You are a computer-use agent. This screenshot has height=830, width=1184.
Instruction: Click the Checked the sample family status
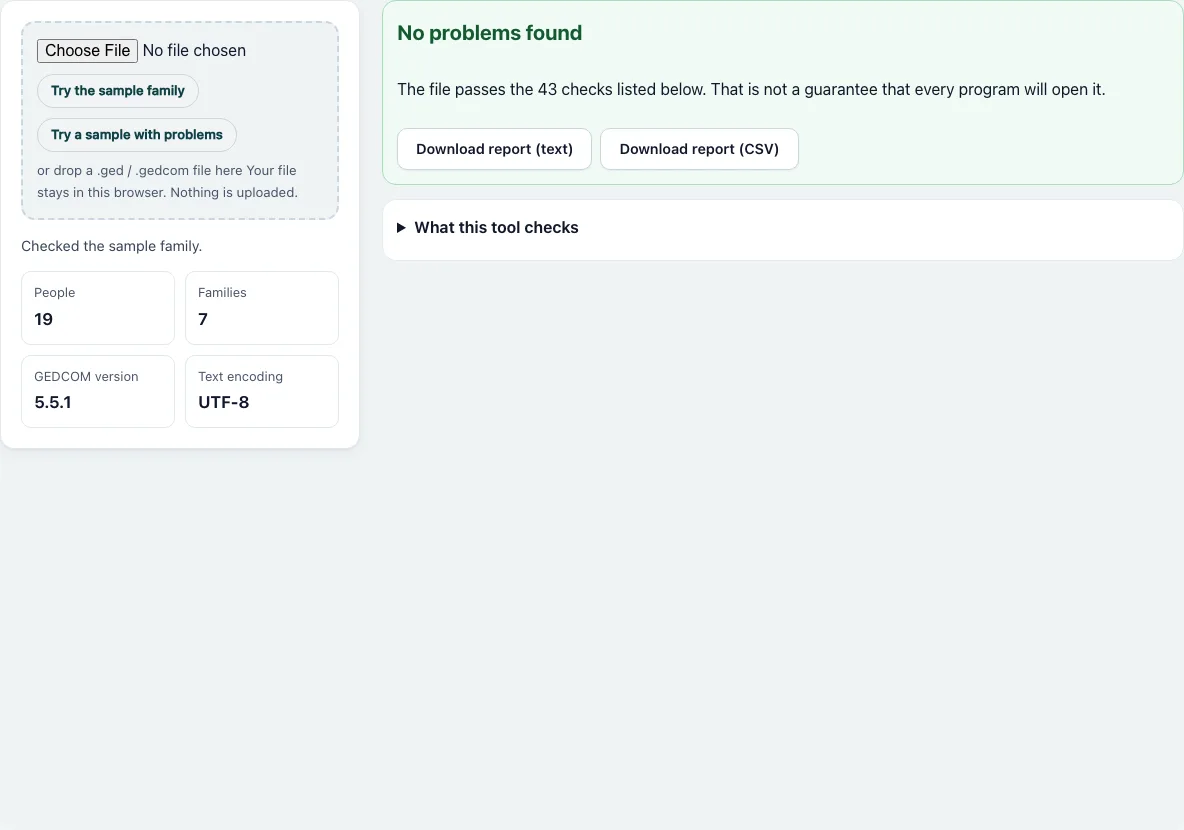click(x=112, y=246)
